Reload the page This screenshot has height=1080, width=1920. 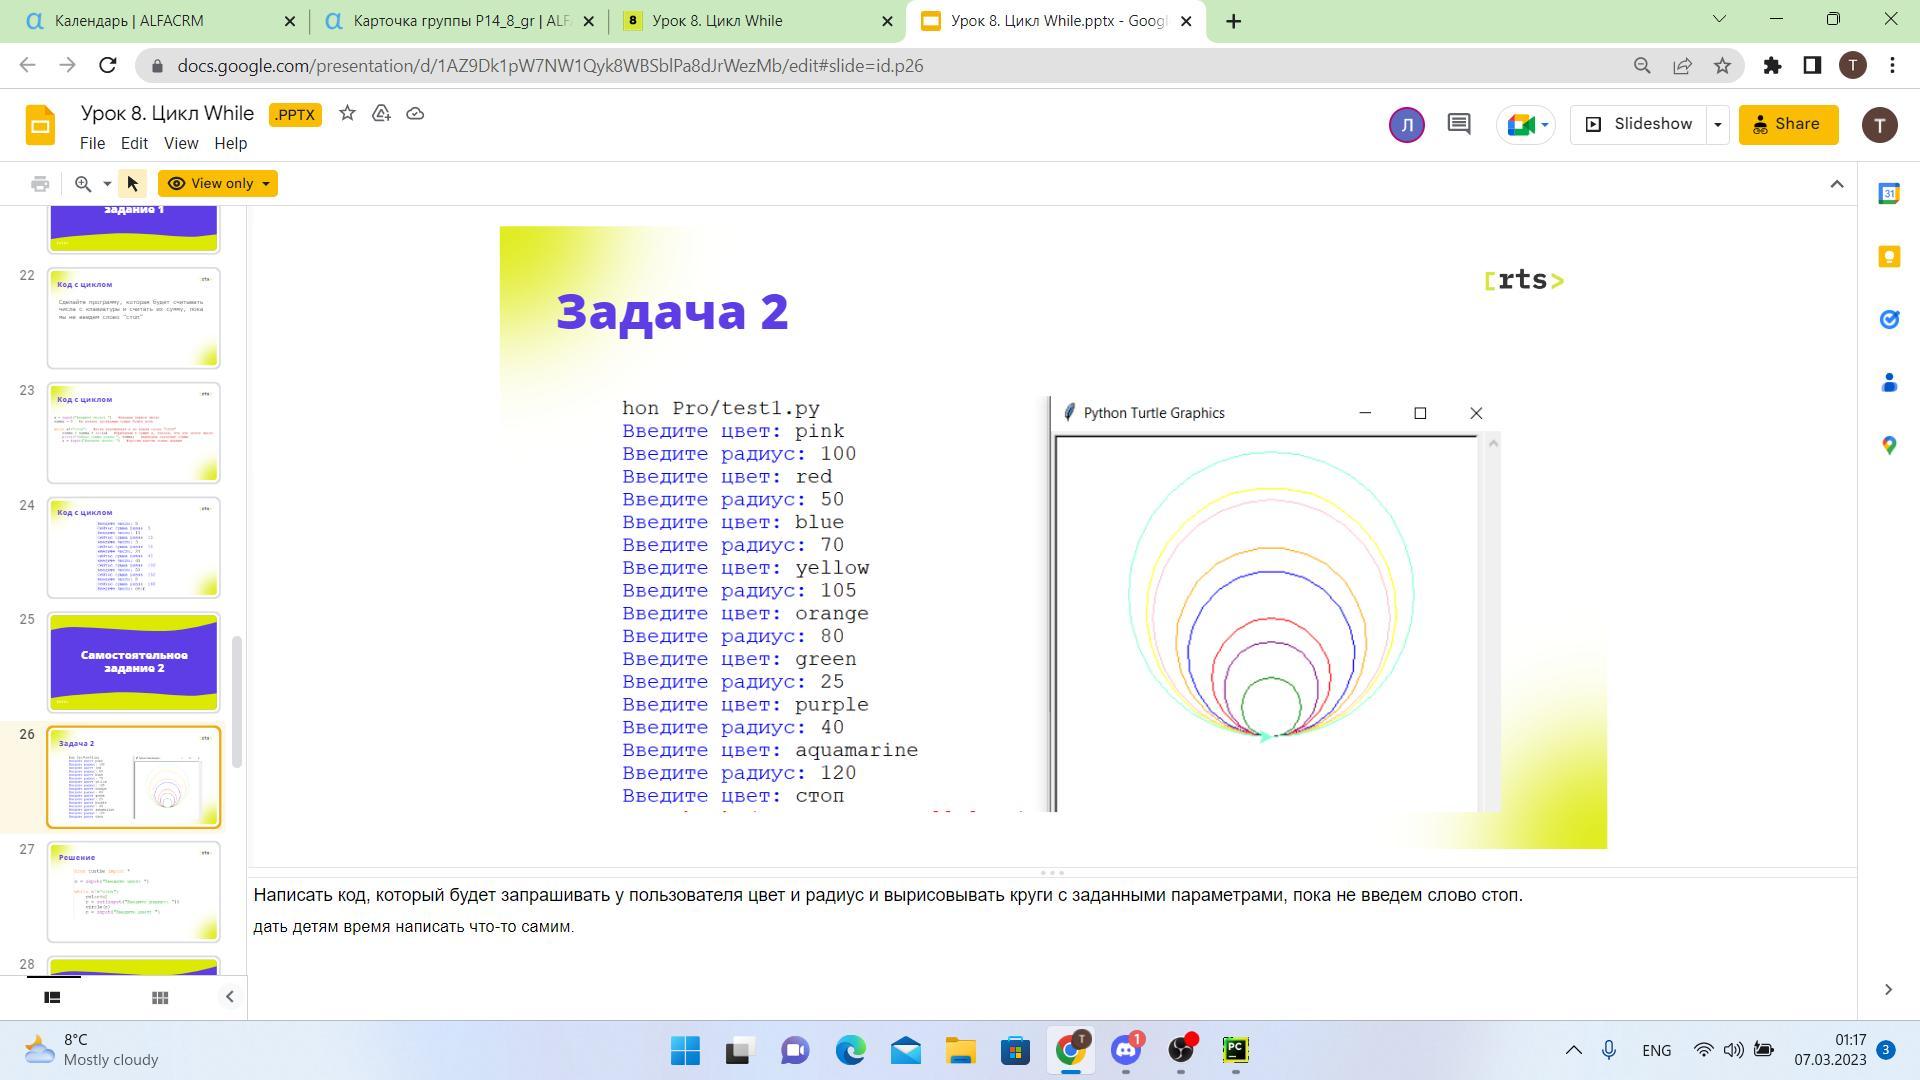tap(108, 66)
